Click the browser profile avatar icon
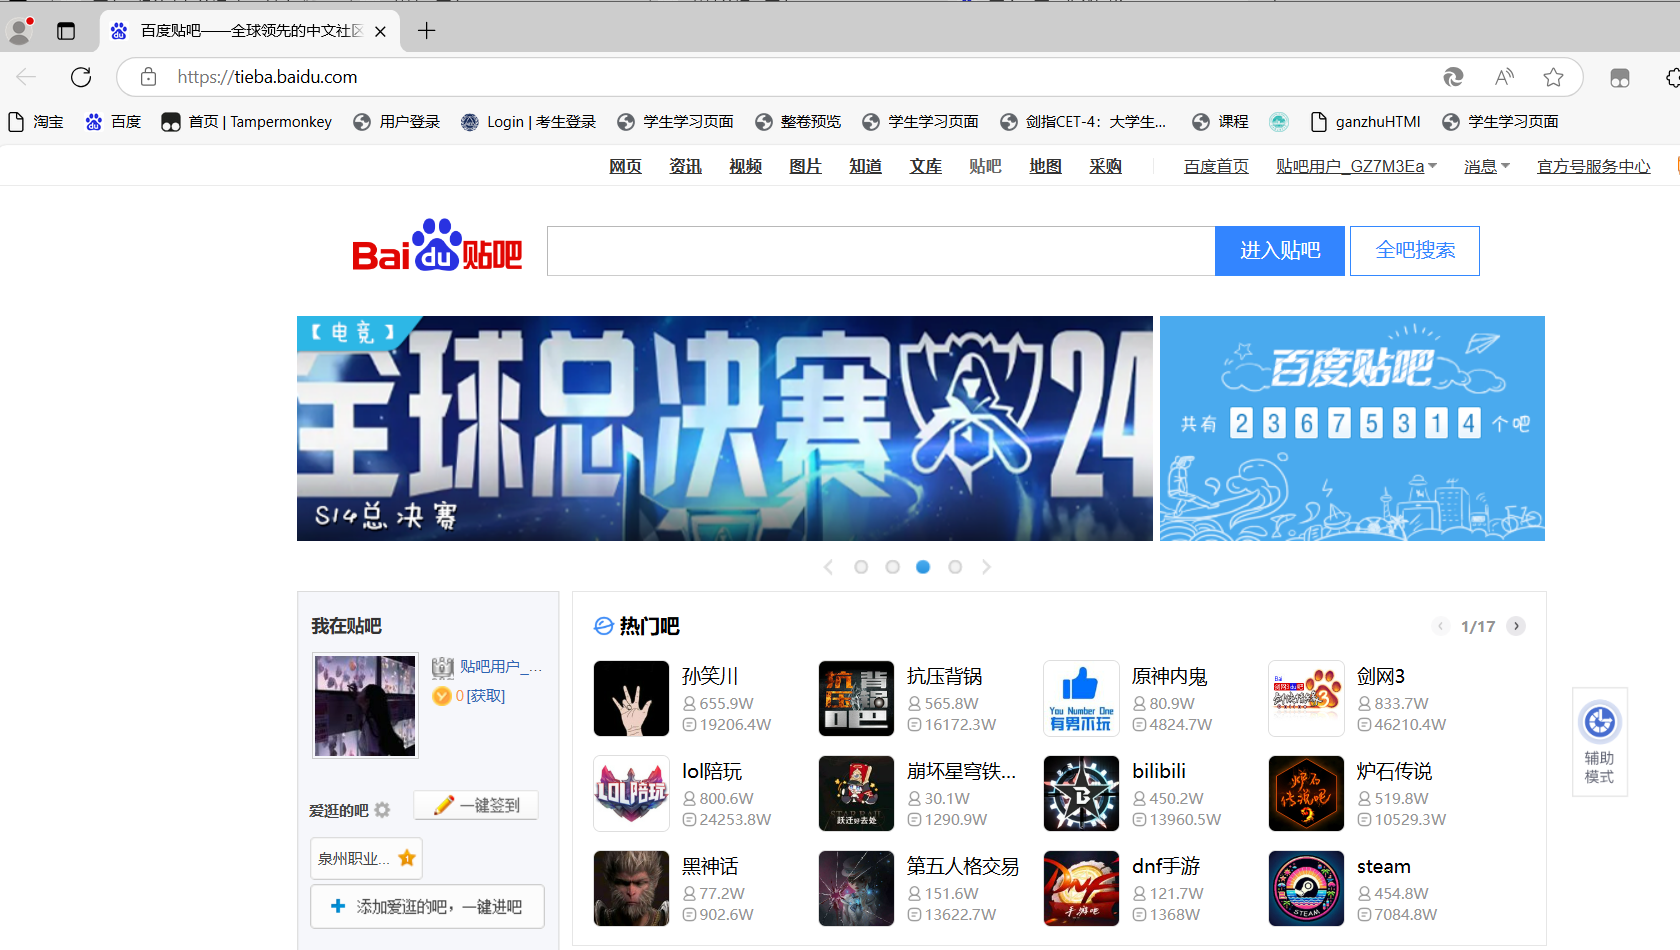 click(x=20, y=31)
